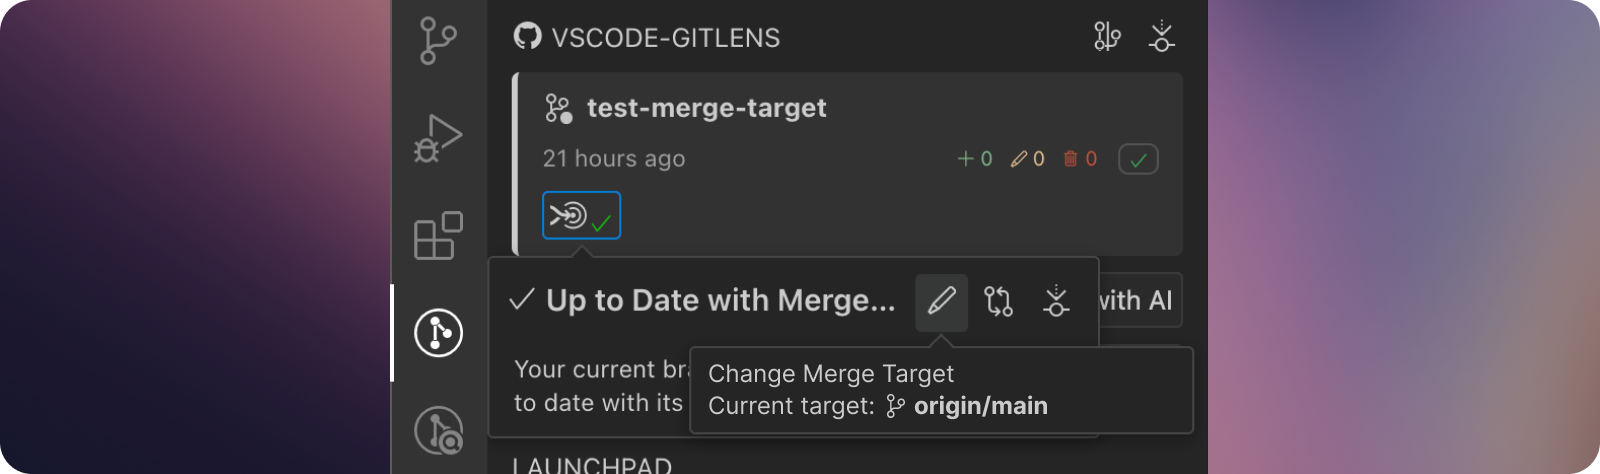The height and width of the screenshot is (474, 1600).
Task: Click the red trash deleted files count
Action: 1080,159
